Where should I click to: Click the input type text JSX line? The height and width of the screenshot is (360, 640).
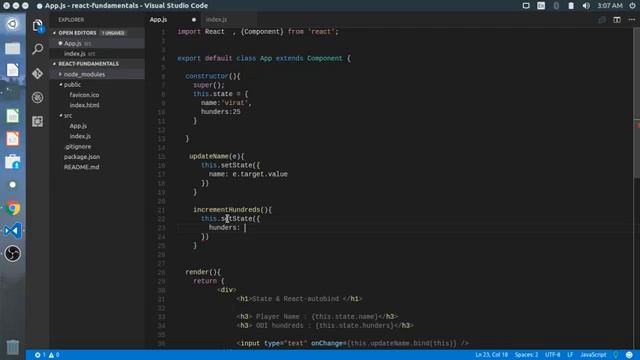point(352,343)
